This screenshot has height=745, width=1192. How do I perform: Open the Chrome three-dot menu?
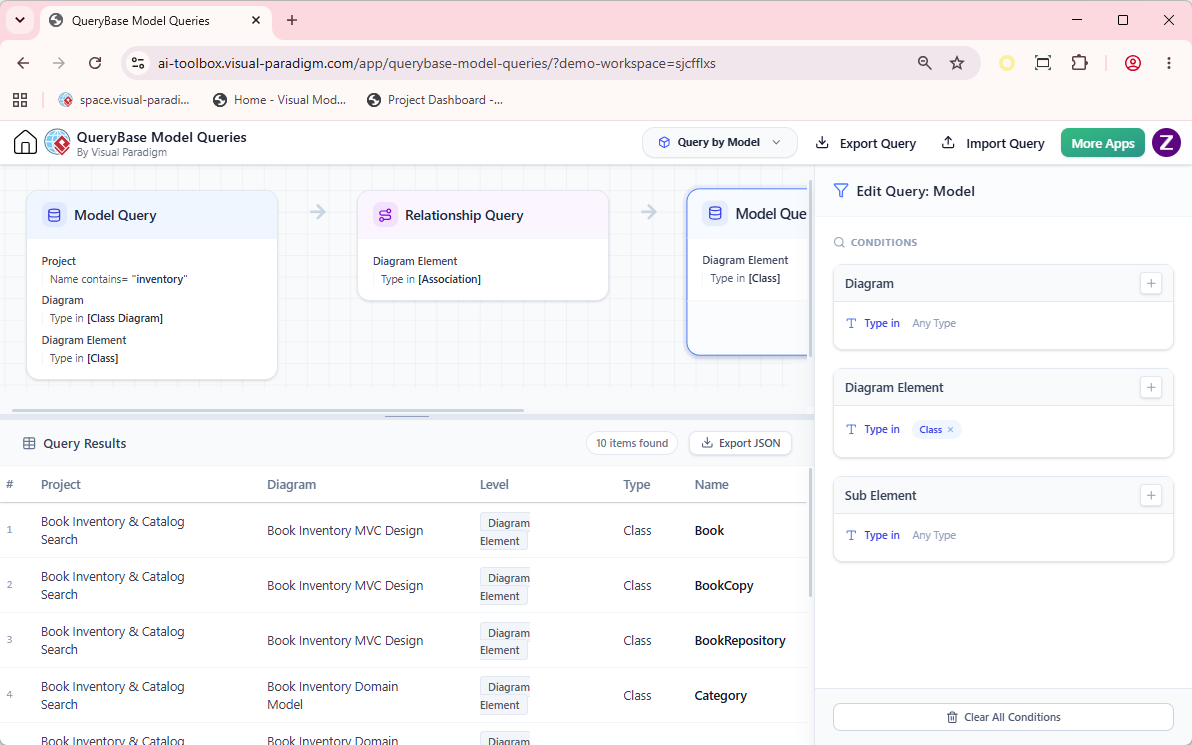click(1169, 63)
